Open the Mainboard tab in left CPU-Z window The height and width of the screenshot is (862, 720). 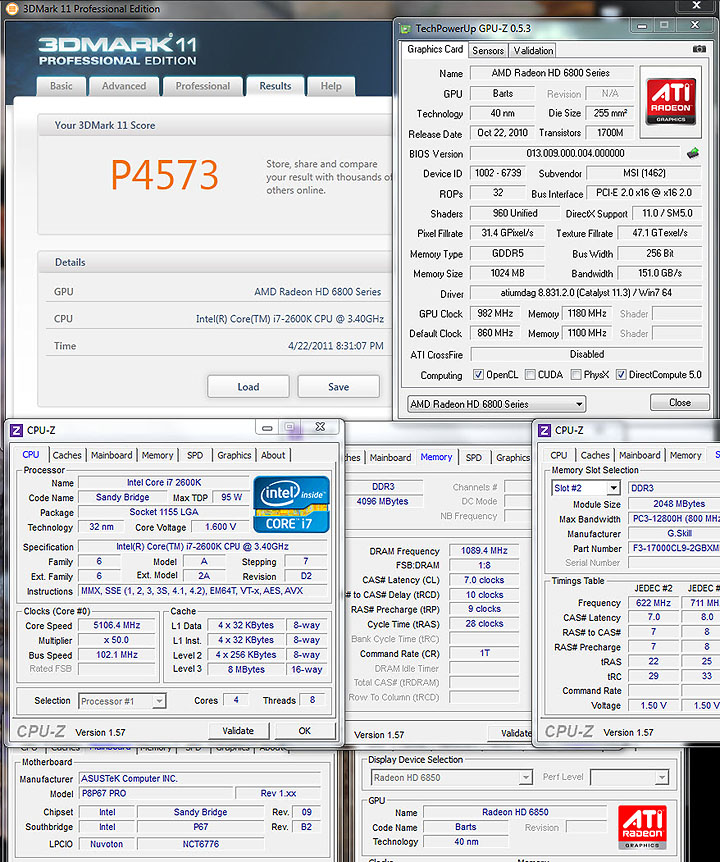point(112,455)
